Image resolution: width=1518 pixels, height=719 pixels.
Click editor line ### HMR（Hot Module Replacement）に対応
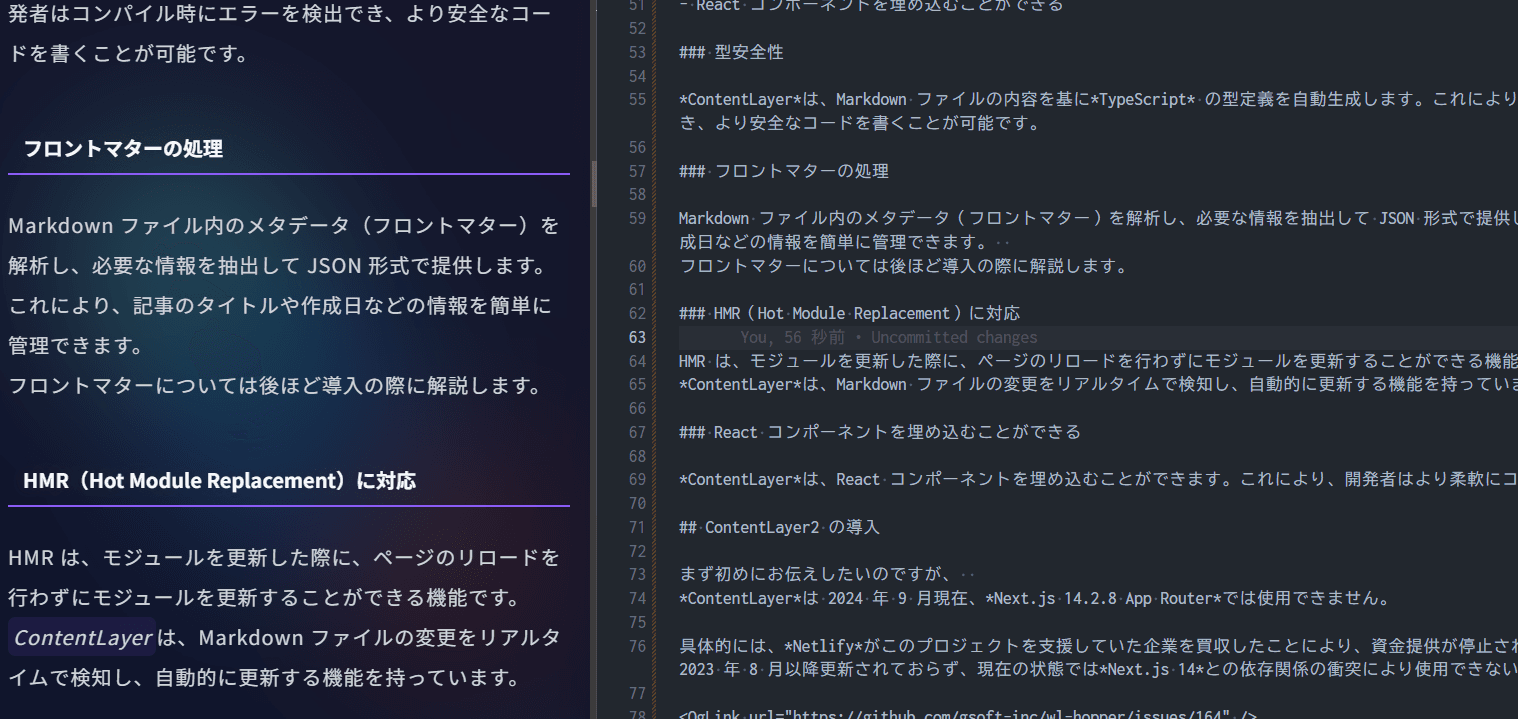click(x=849, y=314)
